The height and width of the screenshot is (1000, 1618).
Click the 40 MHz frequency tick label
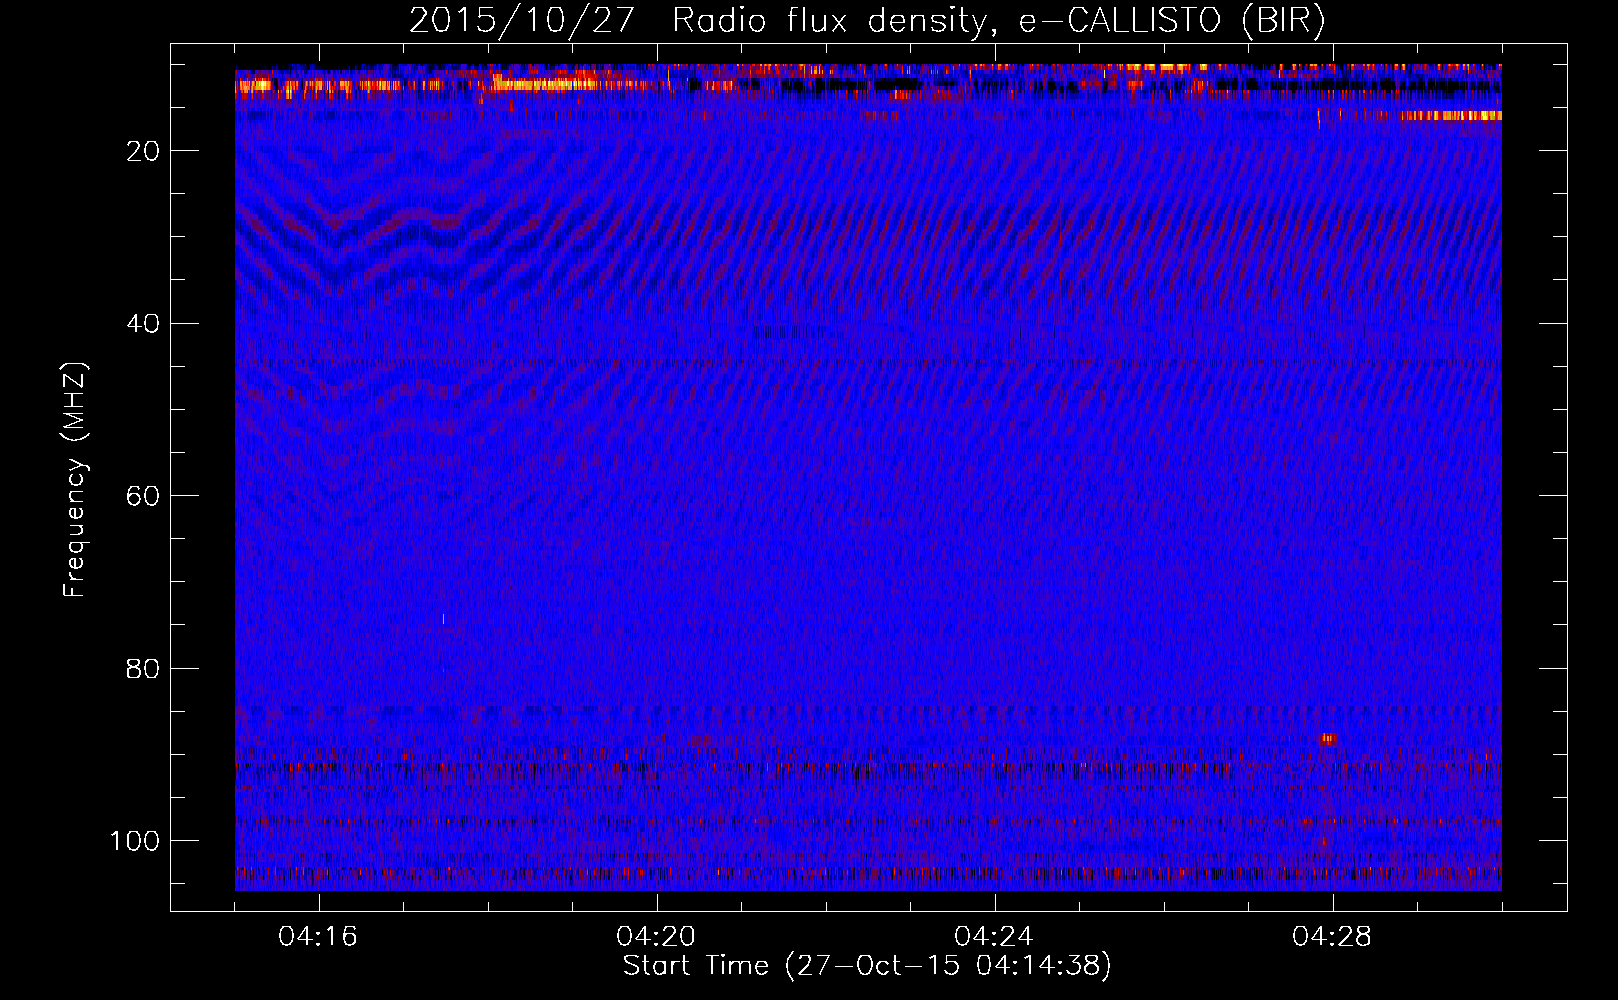pyautogui.click(x=144, y=323)
